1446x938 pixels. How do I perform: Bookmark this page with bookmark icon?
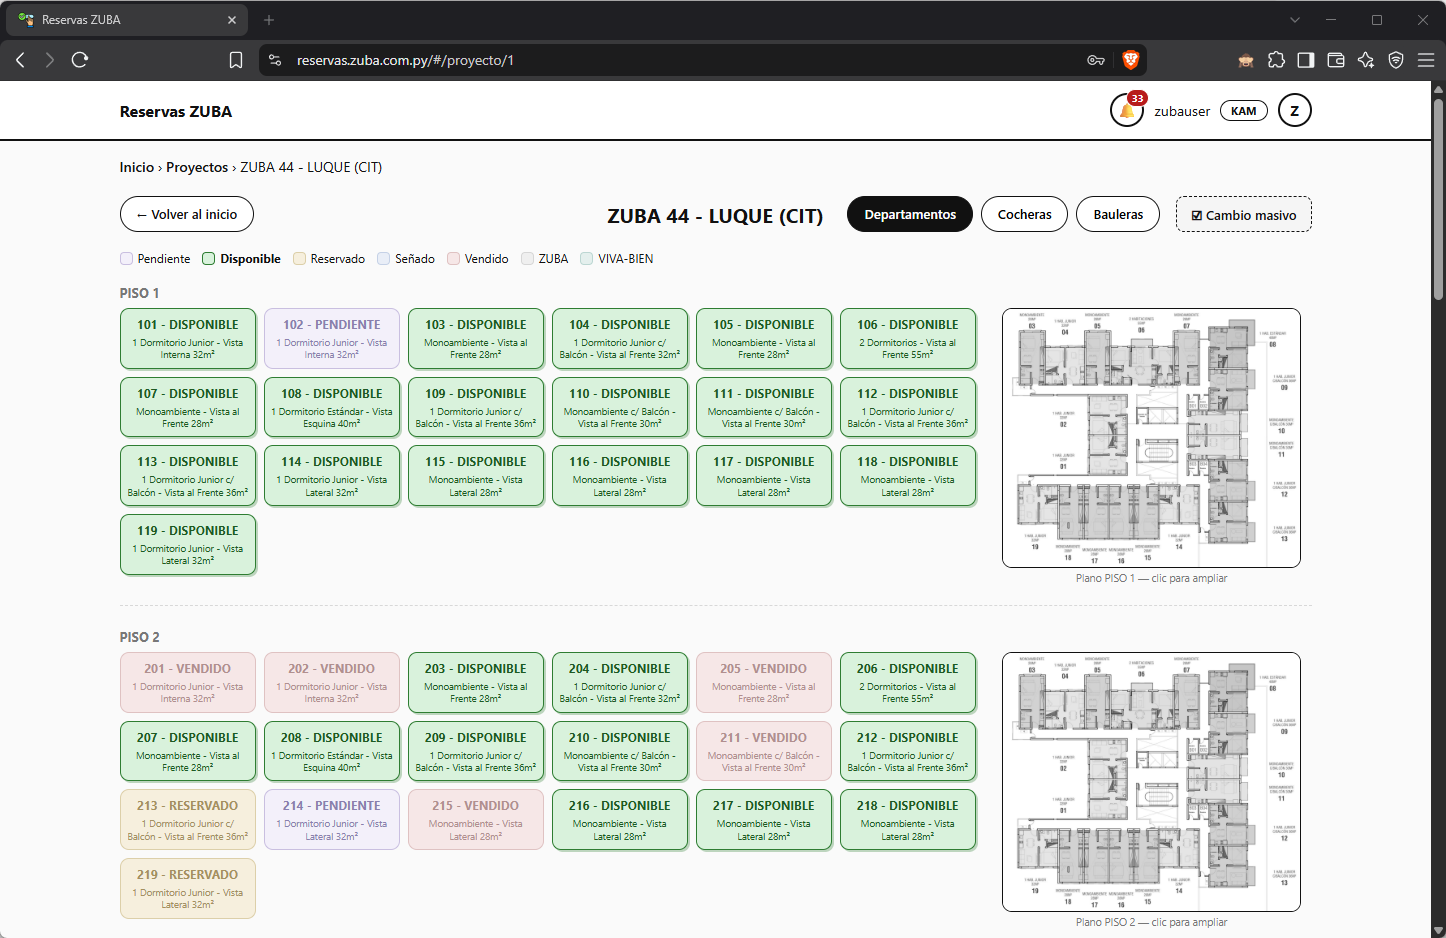click(x=236, y=60)
